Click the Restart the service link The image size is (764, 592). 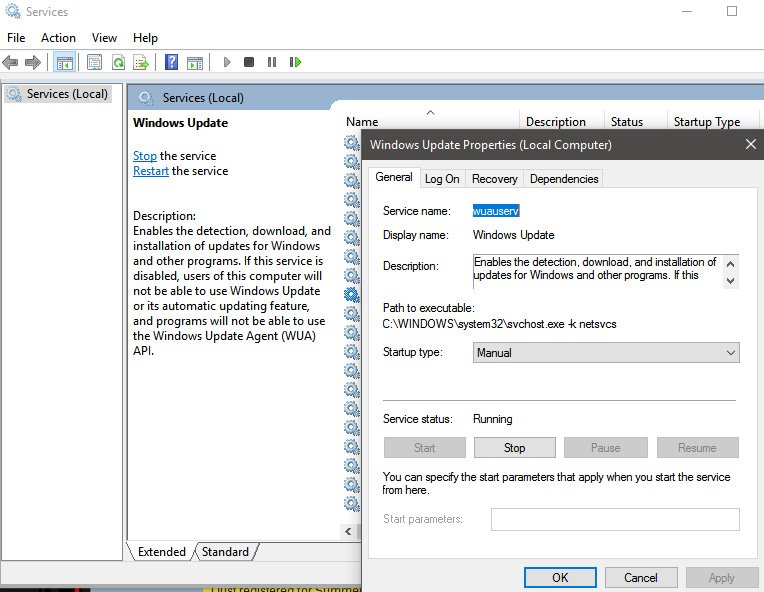point(151,171)
